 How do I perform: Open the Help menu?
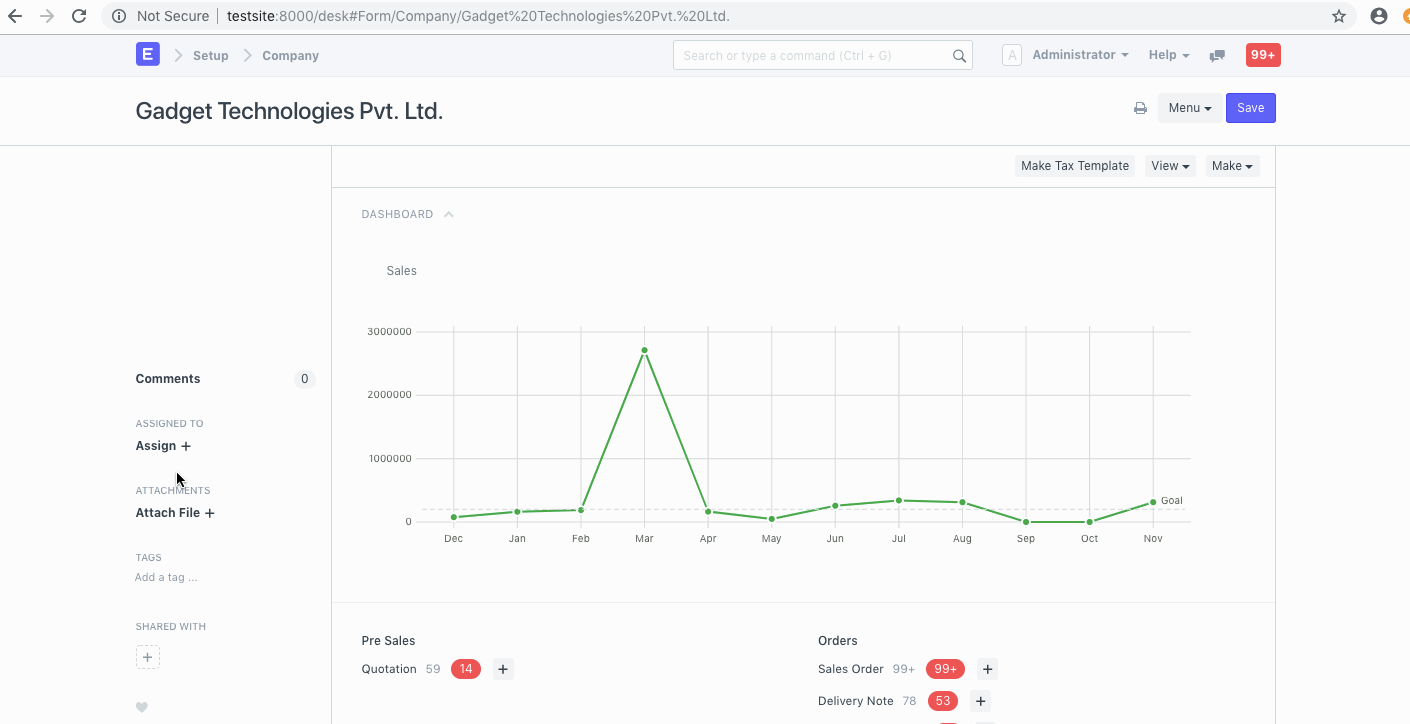pos(1169,55)
